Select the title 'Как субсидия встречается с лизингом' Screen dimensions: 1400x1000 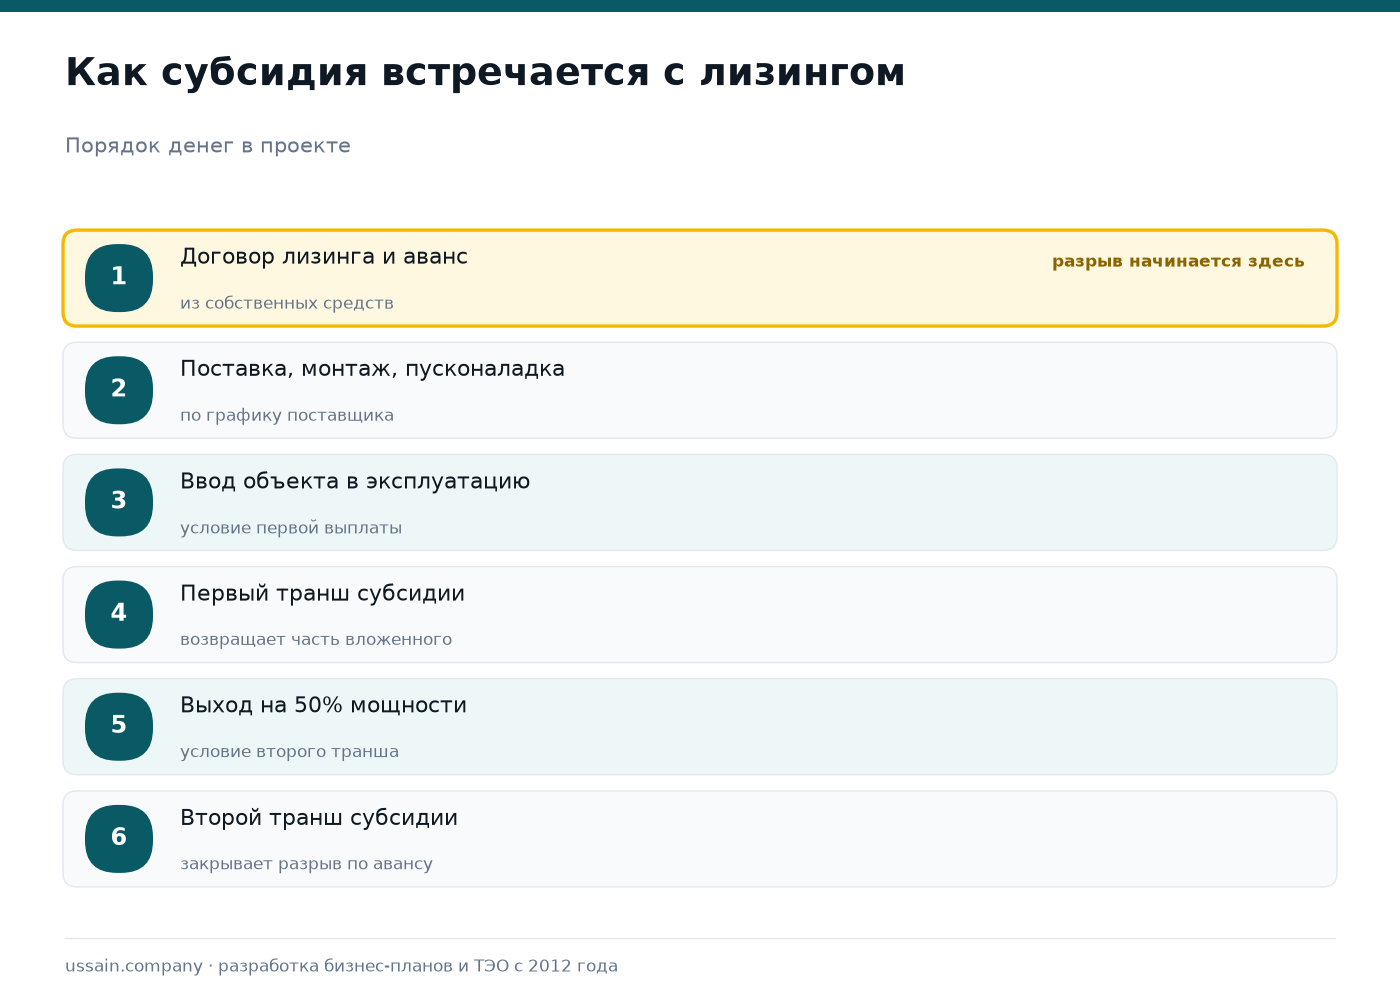(x=485, y=73)
